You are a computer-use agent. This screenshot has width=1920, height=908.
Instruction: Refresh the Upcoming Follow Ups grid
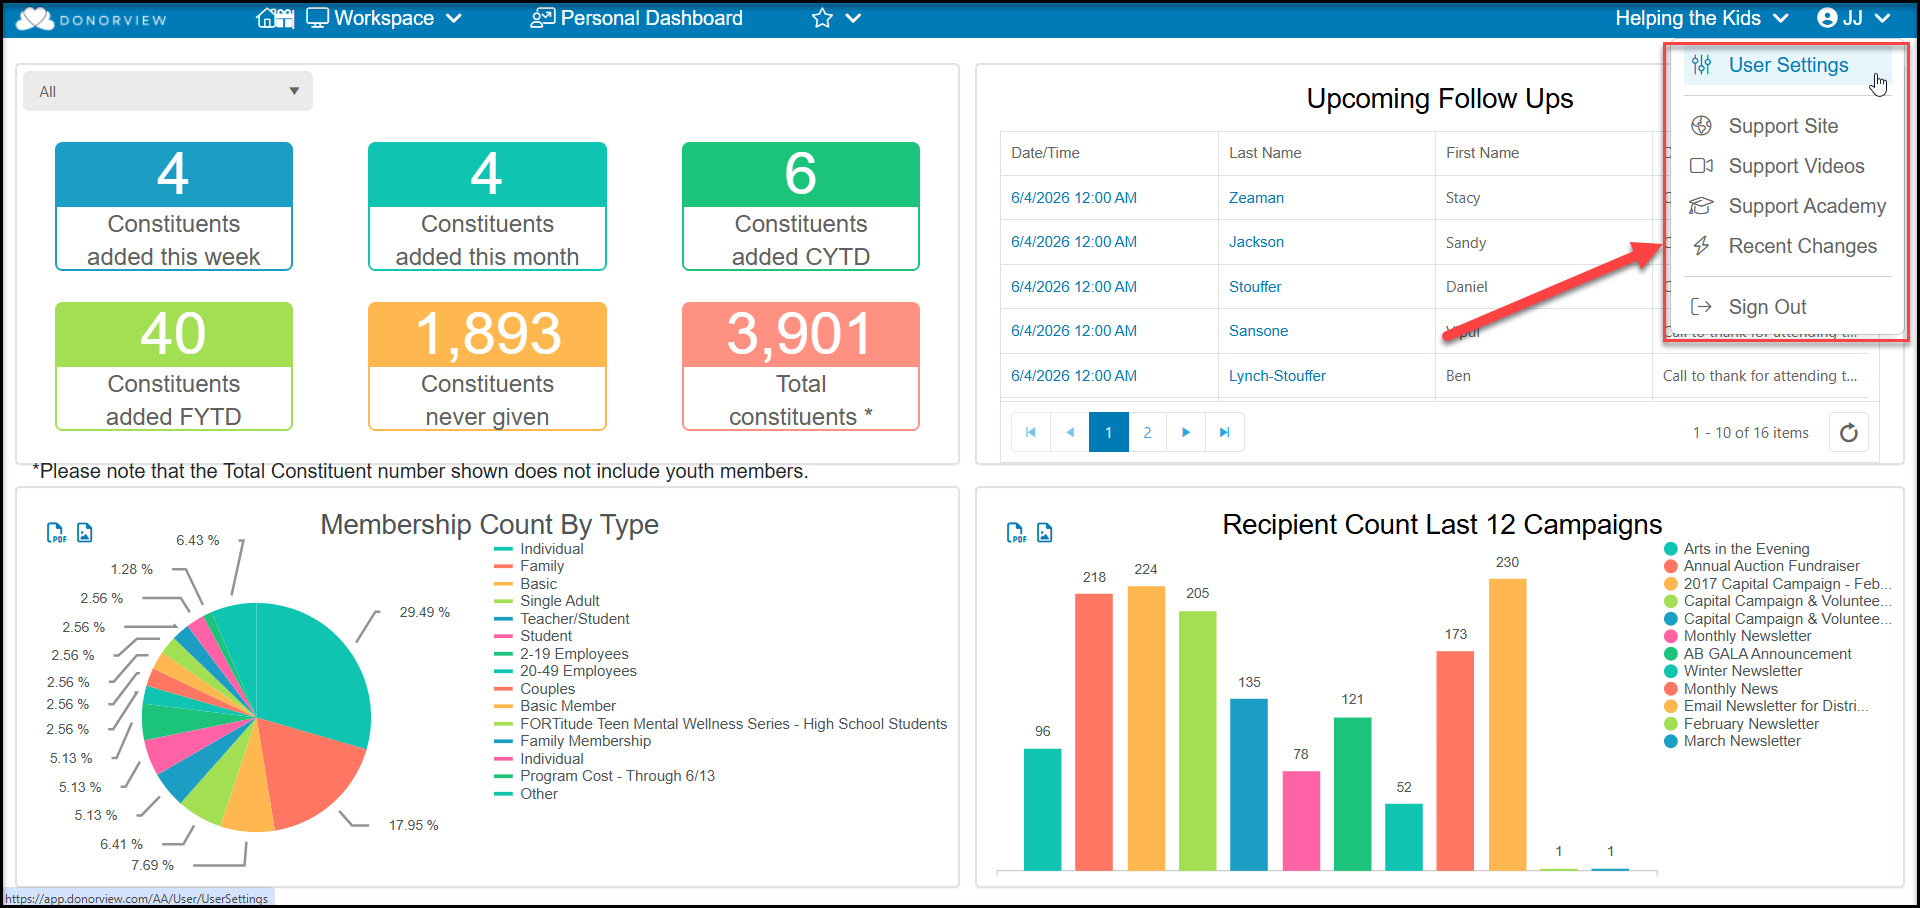point(1849,432)
